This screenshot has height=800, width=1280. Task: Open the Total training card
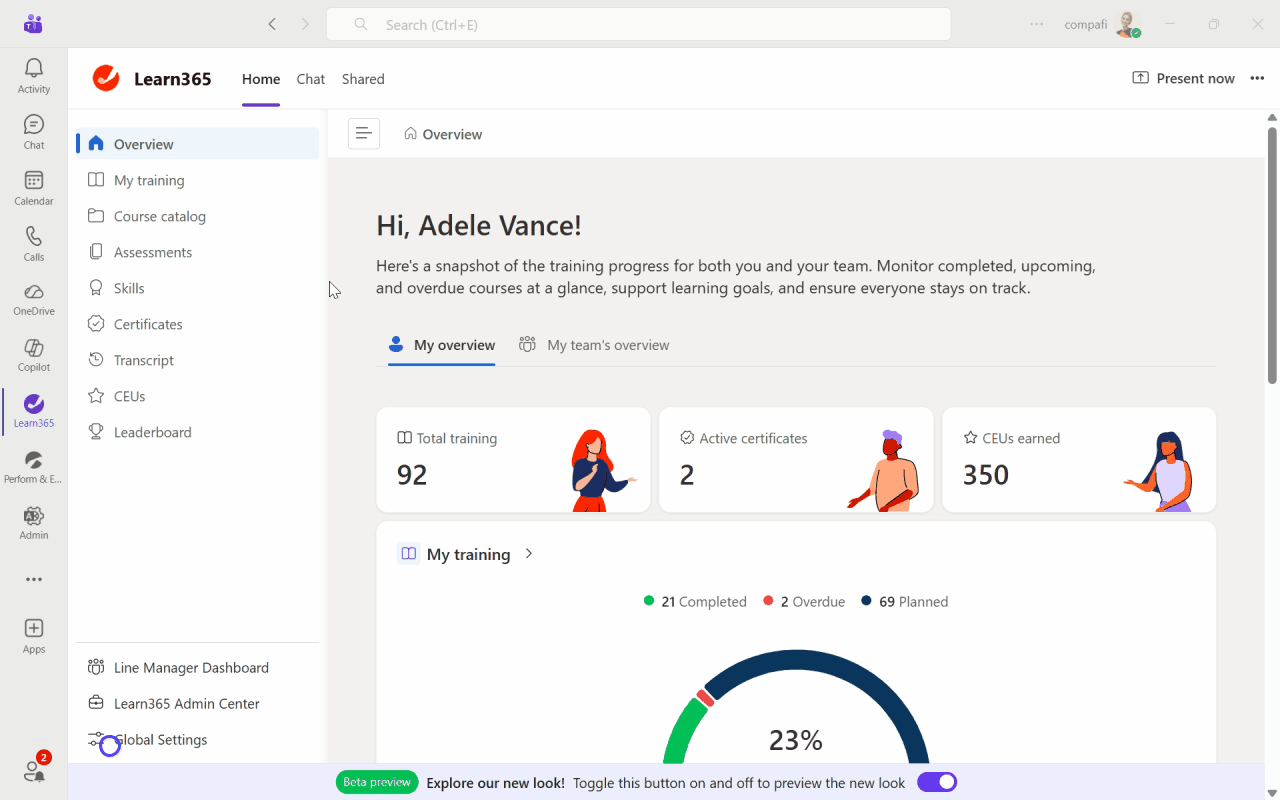point(513,459)
